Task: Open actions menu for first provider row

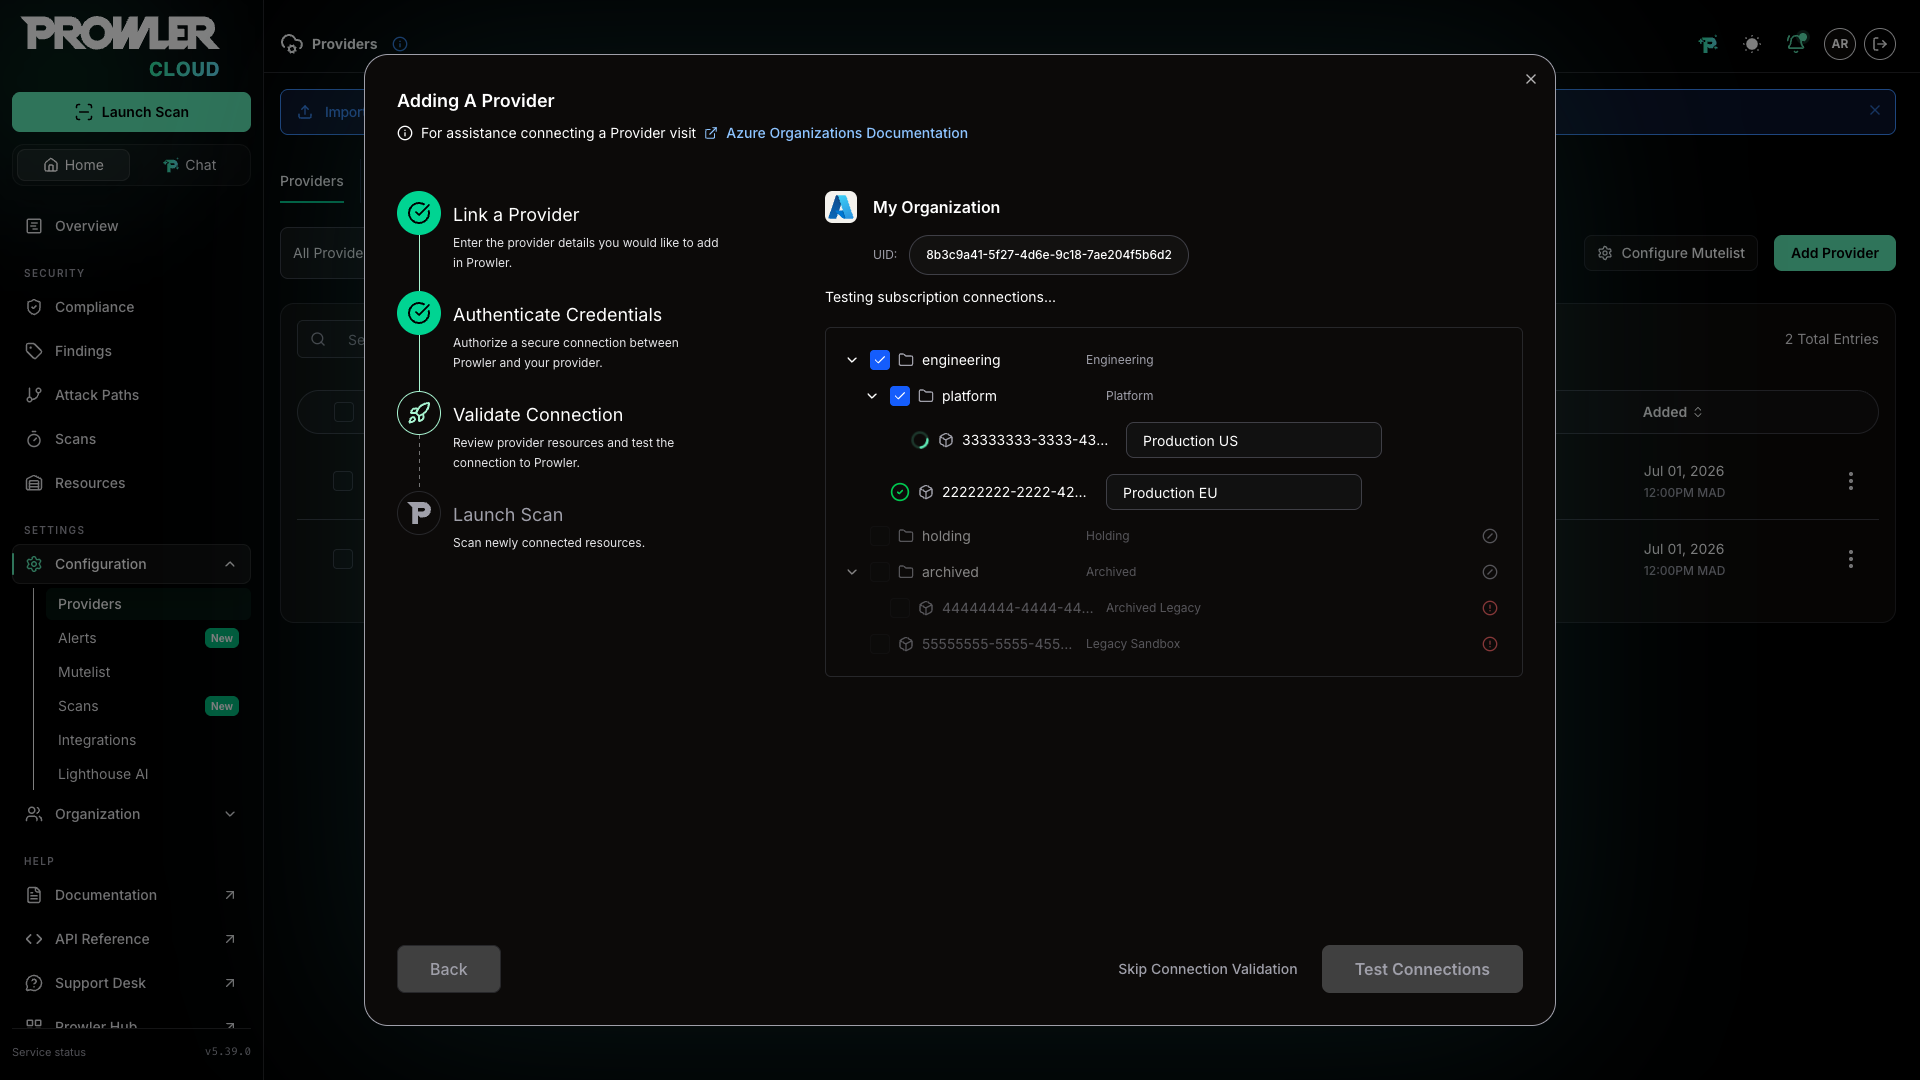Action: click(1851, 481)
